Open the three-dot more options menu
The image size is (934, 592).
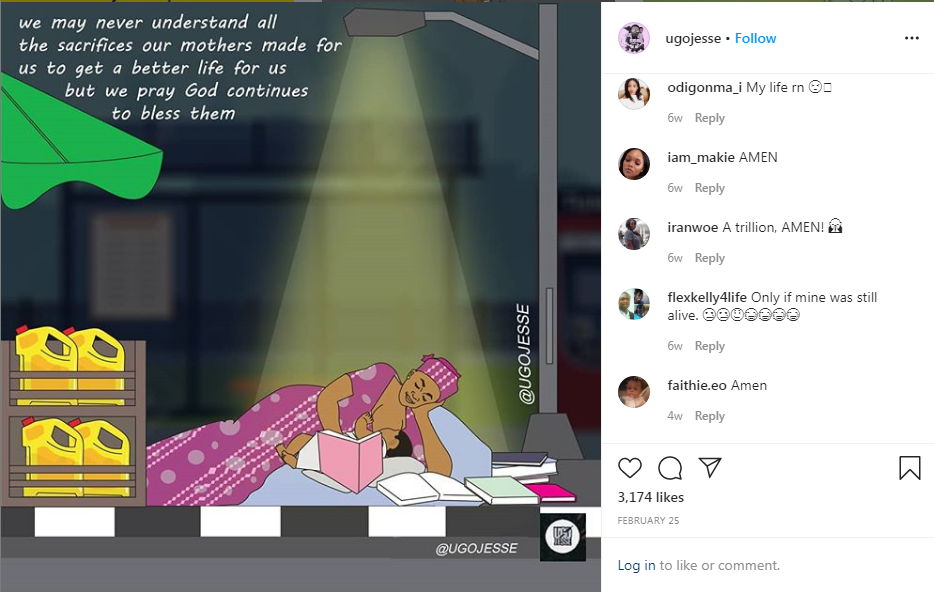[x=911, y=38]
